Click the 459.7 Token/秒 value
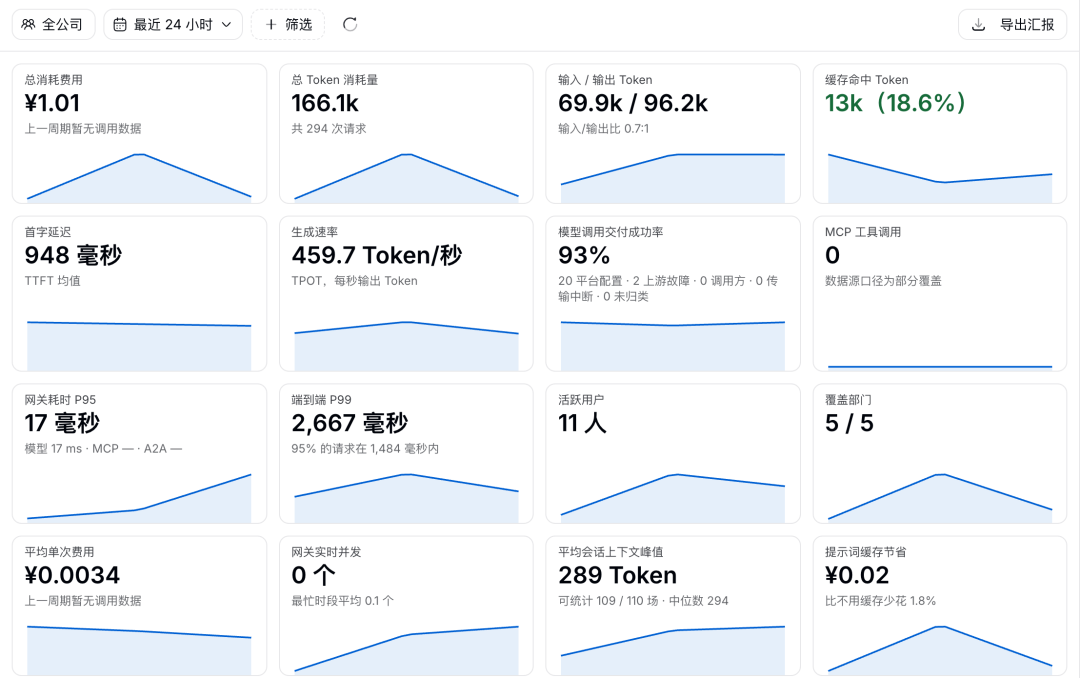Image resolution: width=1080 pixels, height=678 pixels. point(377,256)
